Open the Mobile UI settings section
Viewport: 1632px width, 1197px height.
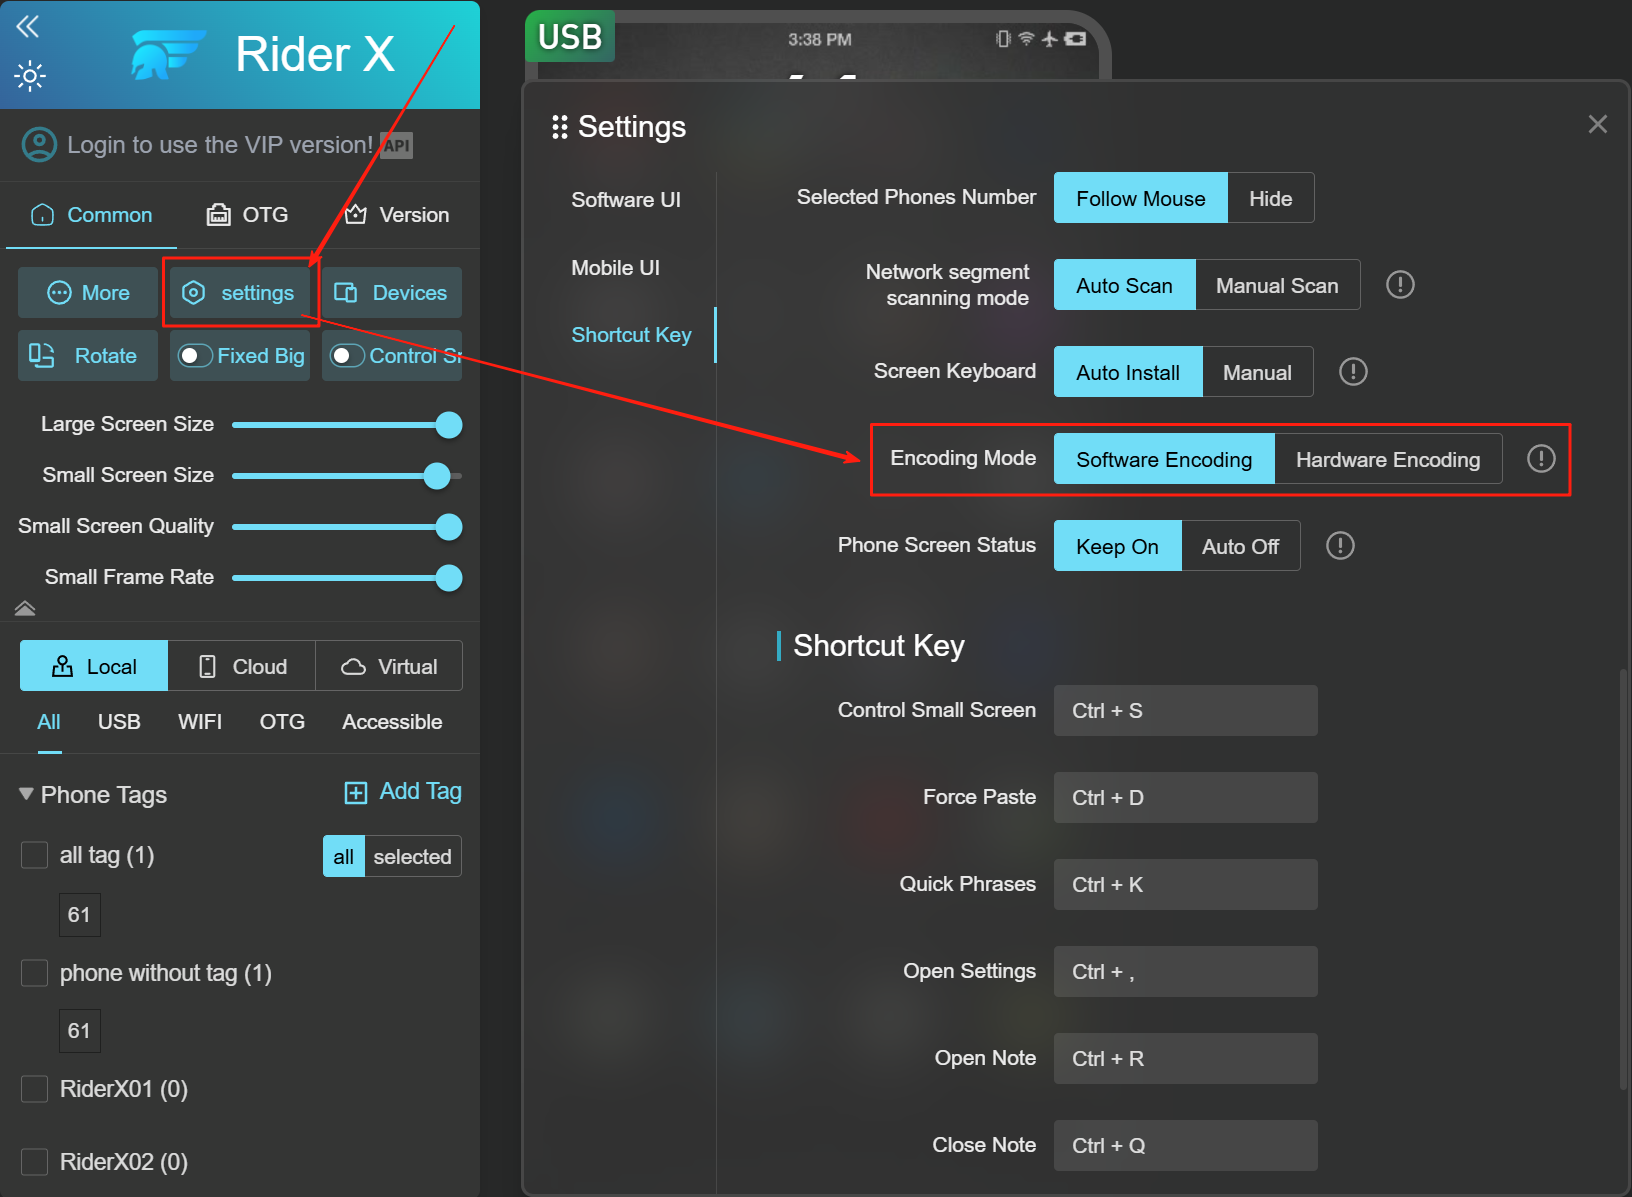616,268
